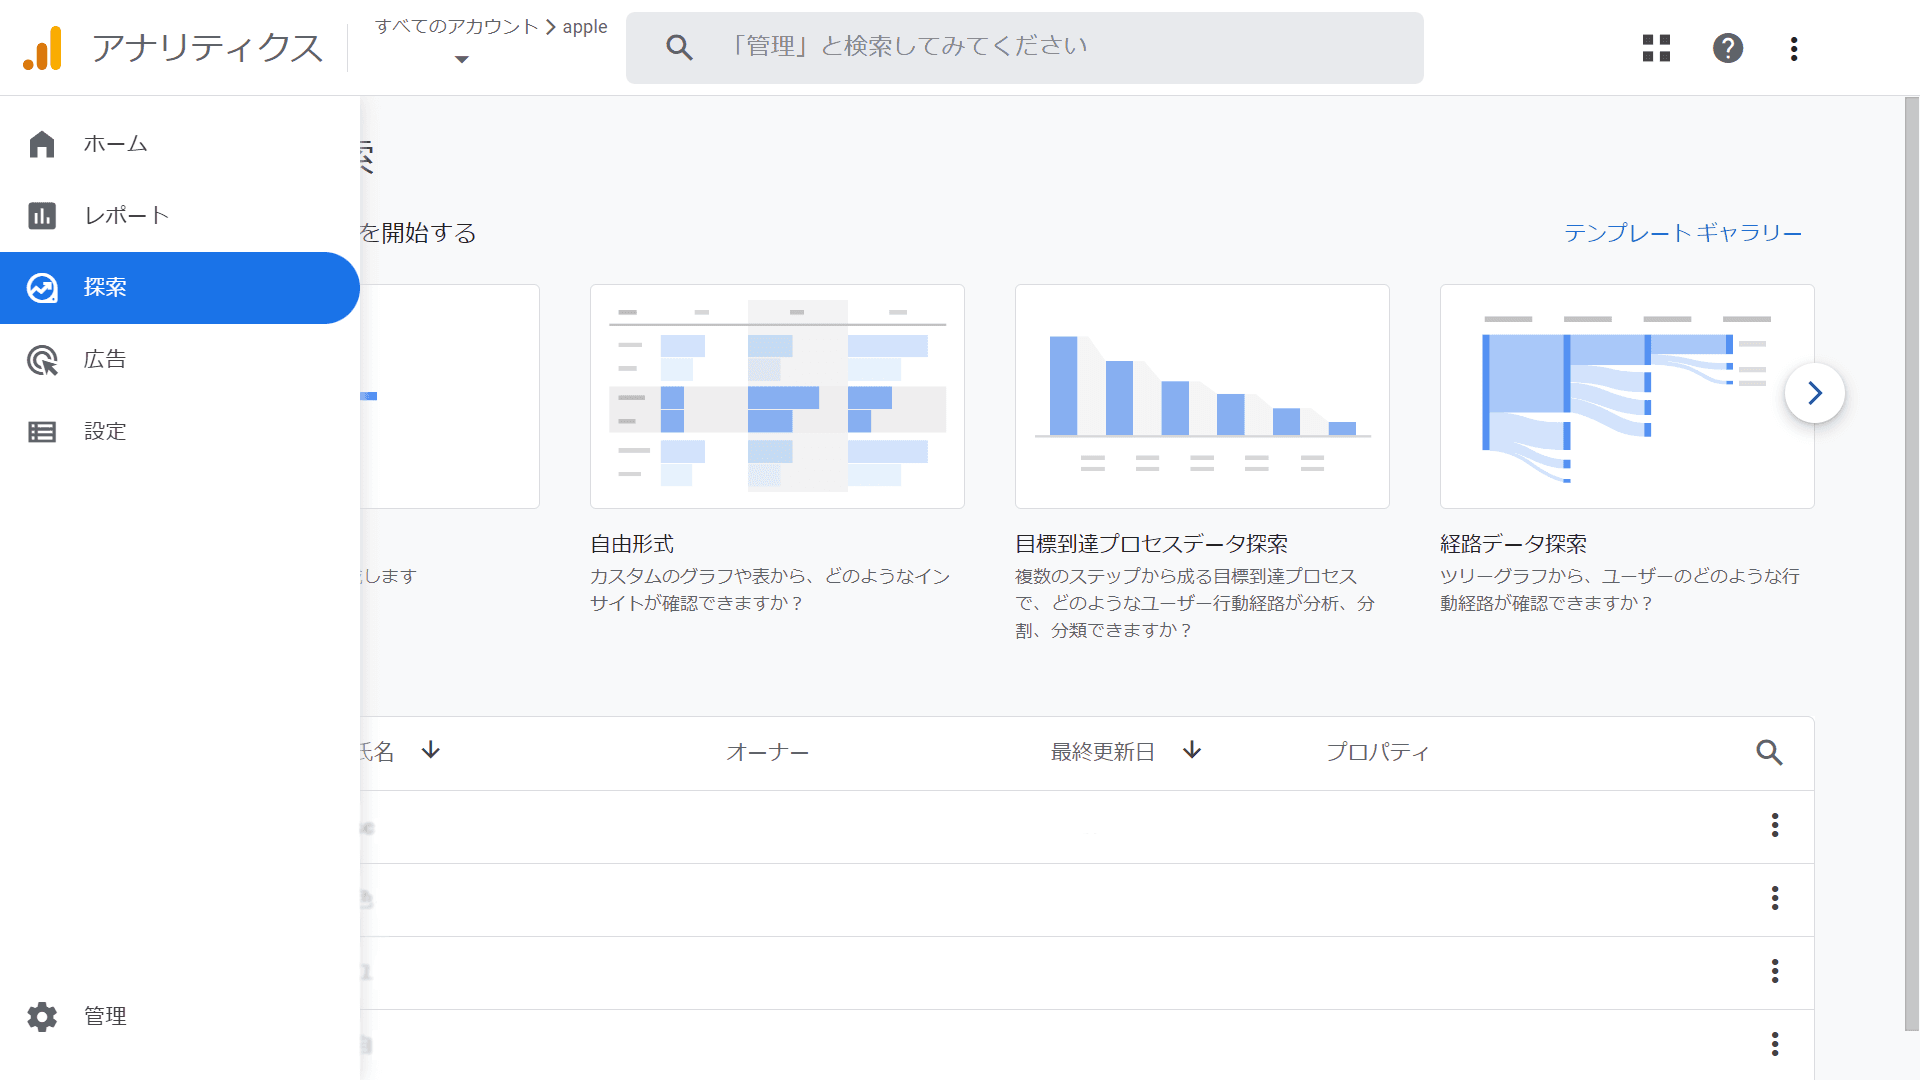Open more options for third exploration row
The width and height of the screenshot is (1920, 1080).
(x=1775, y=971)
